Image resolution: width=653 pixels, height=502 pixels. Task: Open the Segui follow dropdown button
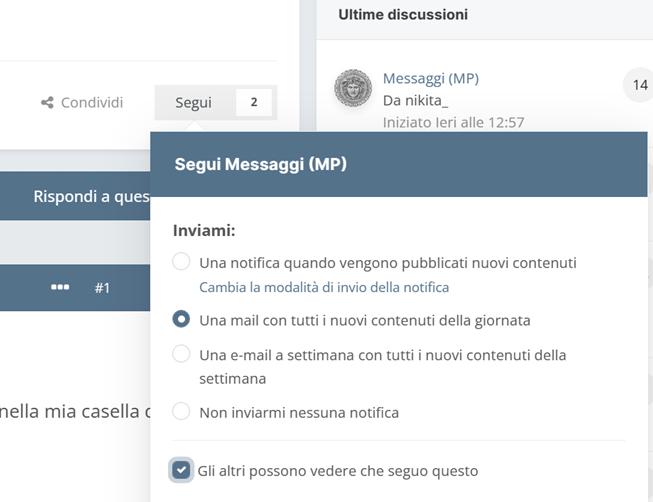[194, 102]
